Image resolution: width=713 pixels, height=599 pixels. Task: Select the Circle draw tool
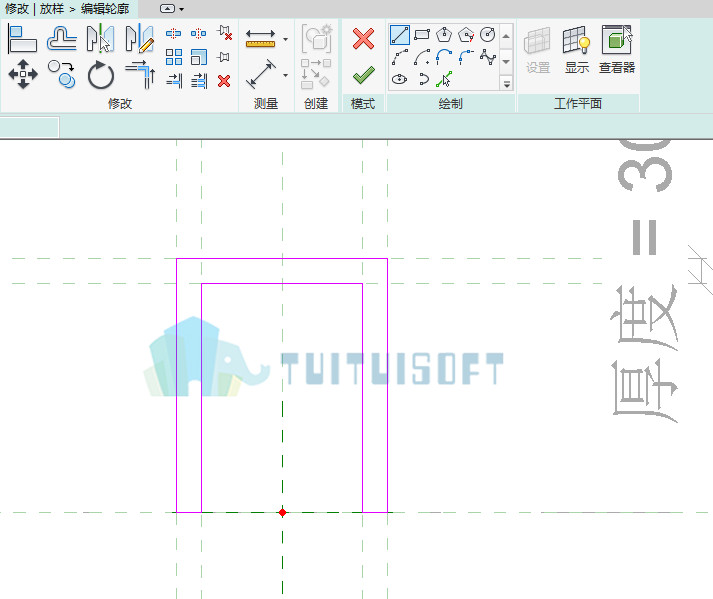[487, 35]
